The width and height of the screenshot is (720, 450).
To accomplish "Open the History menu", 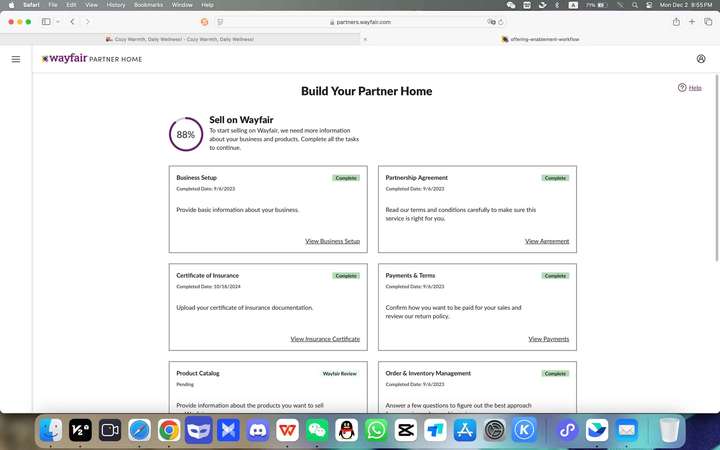I will tap(116, 5).
